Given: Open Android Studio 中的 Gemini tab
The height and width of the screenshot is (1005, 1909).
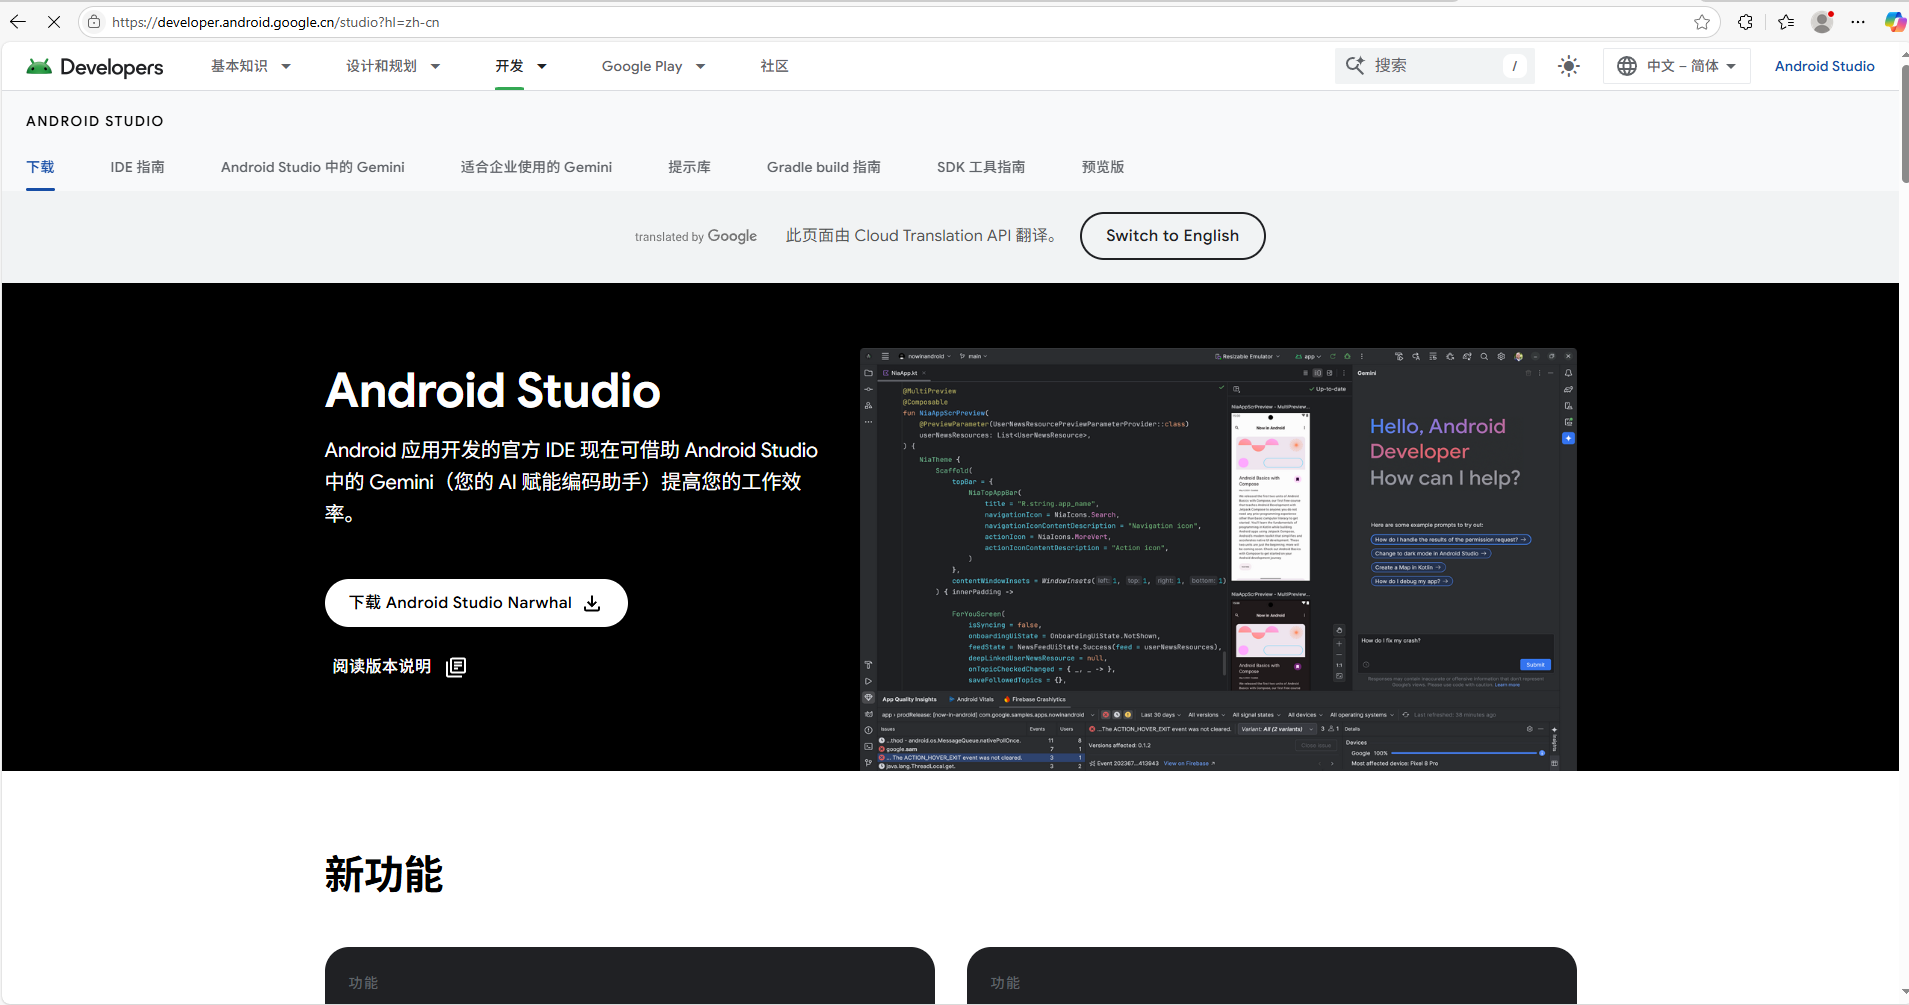Looking at the screenshot, I should pos(313,167).
